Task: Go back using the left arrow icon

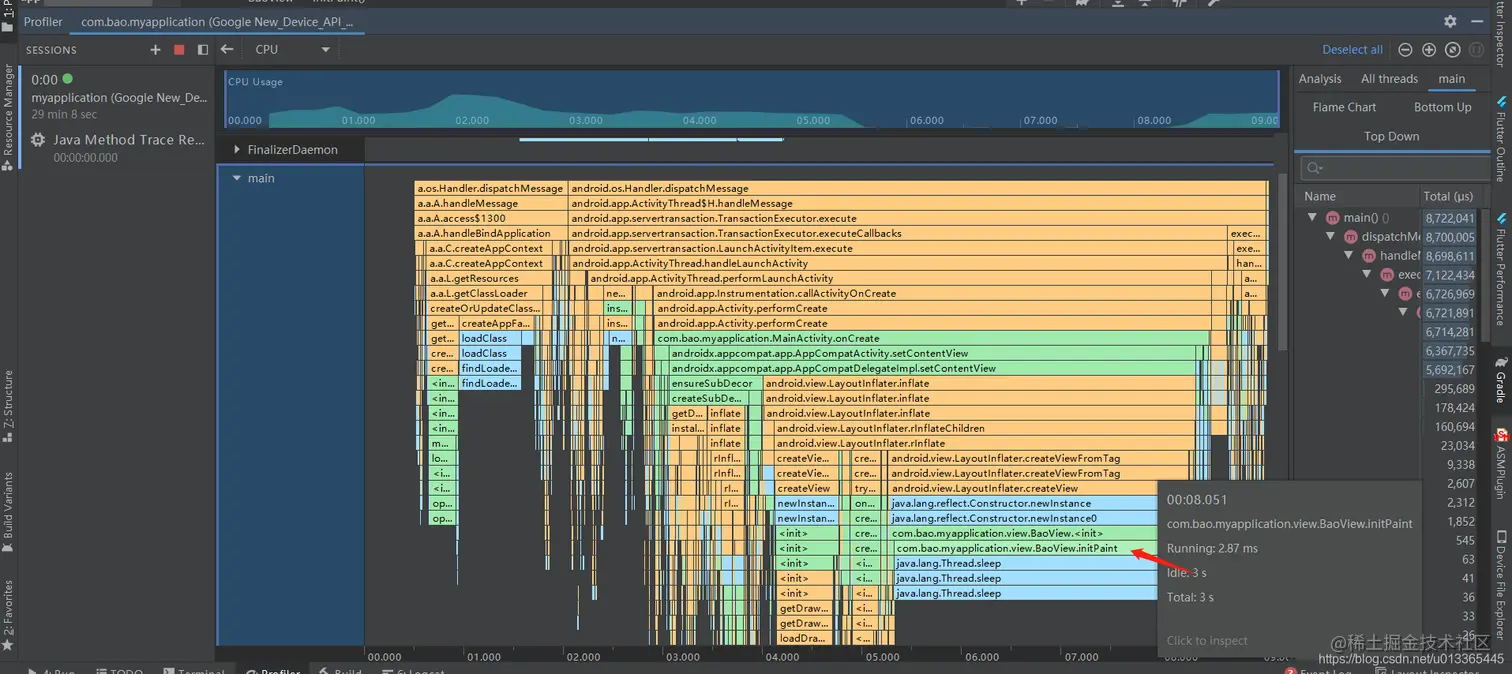Action: [227, 49]
